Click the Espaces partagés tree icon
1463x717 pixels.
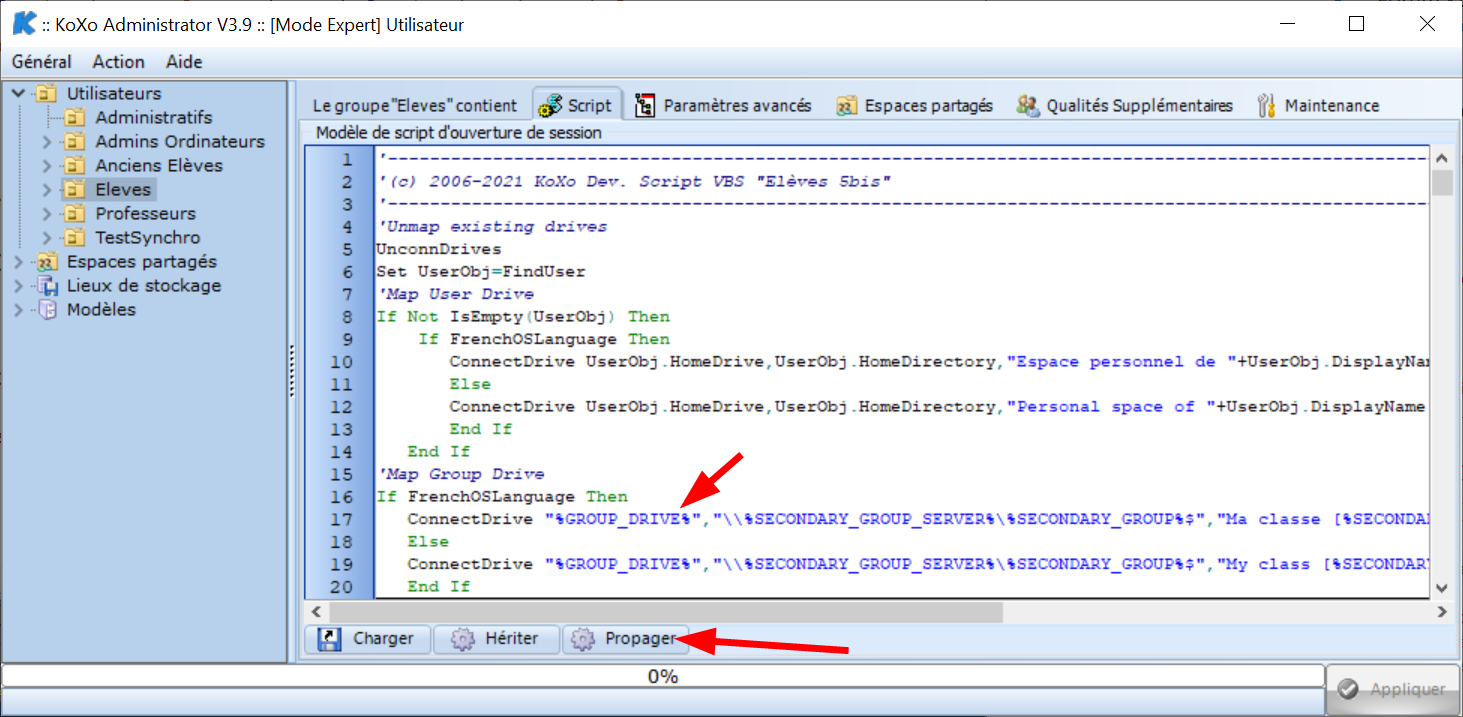tap(46, 261)
